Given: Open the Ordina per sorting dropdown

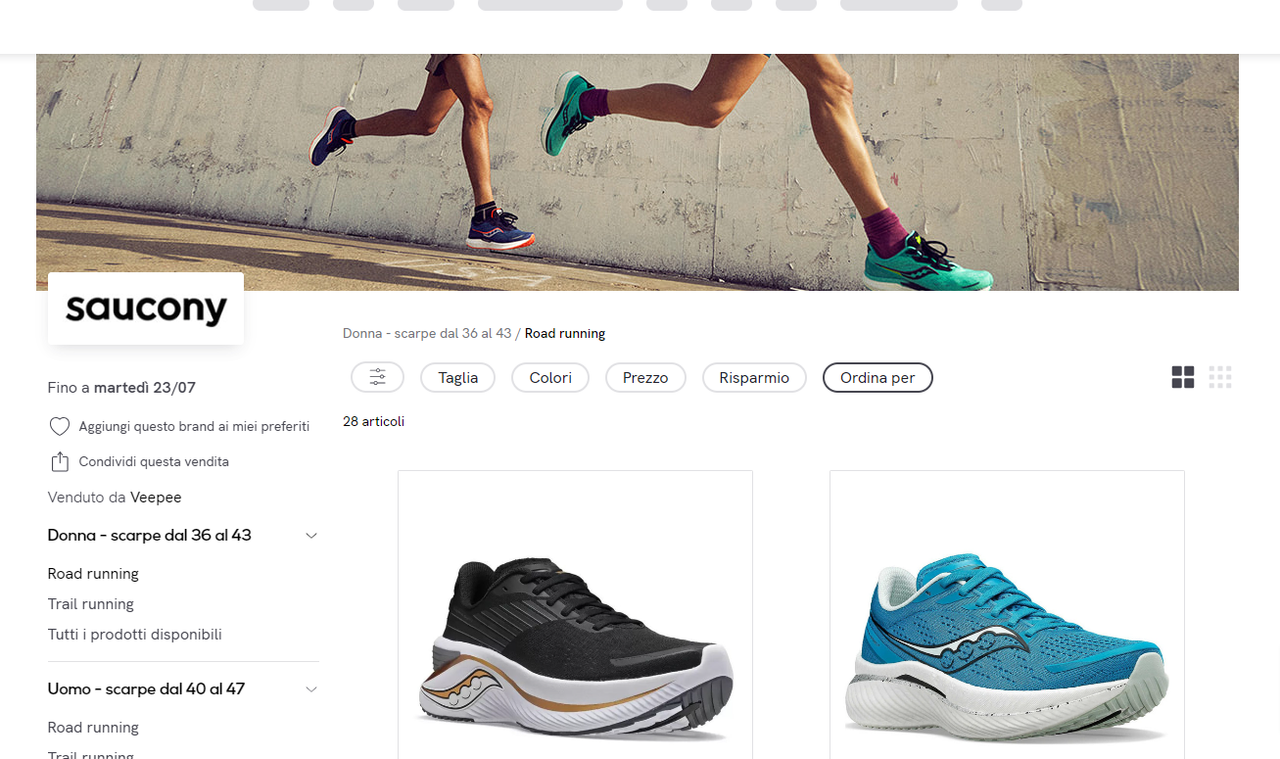Looking at the screenshot, I should point(877,377).
